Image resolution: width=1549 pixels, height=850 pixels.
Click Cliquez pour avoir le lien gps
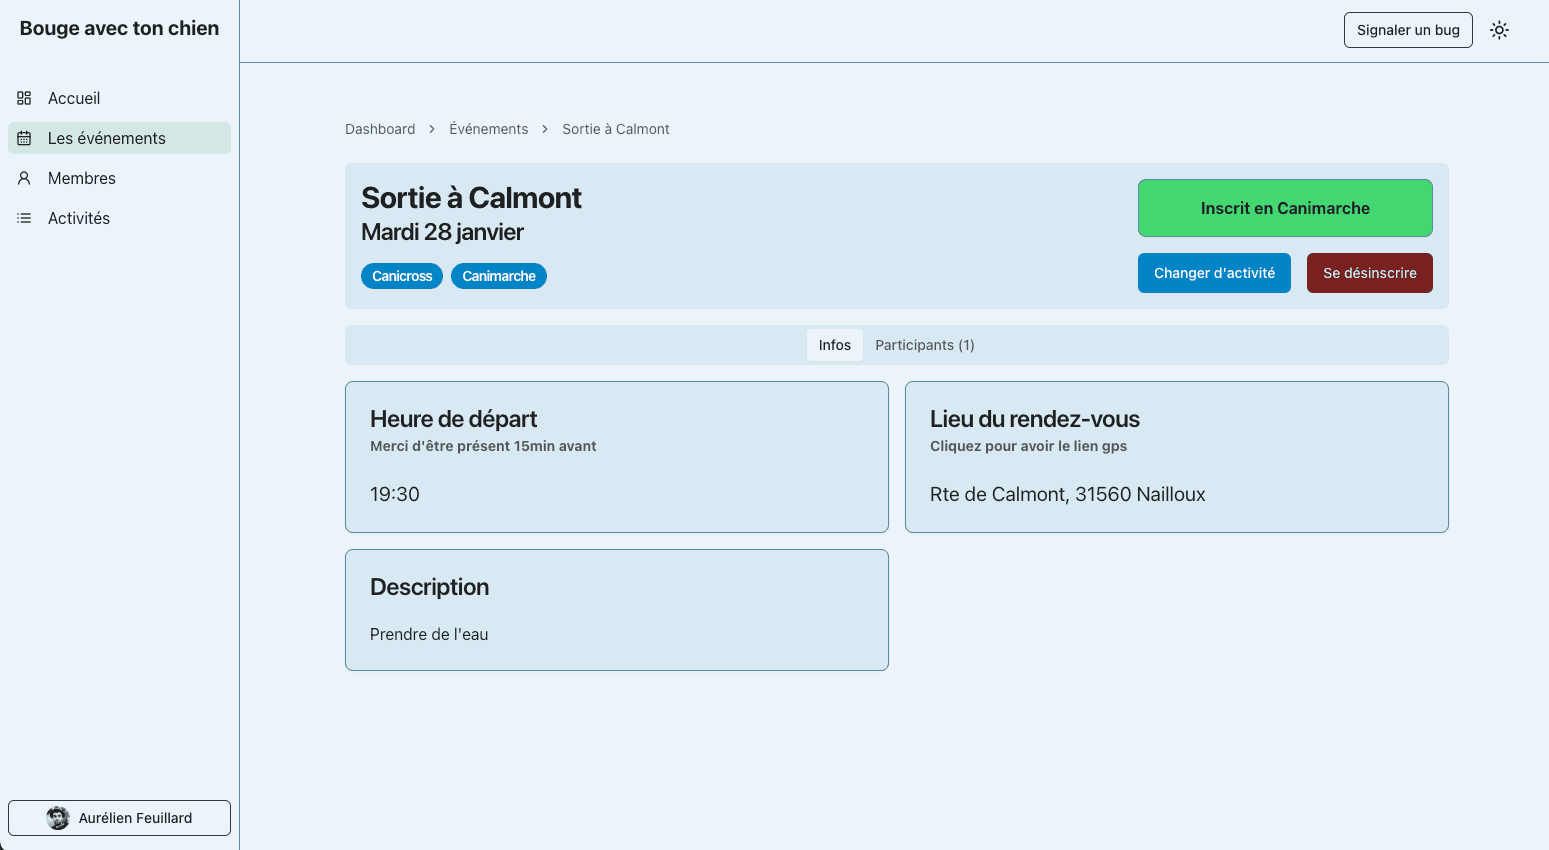point(1028,446)
